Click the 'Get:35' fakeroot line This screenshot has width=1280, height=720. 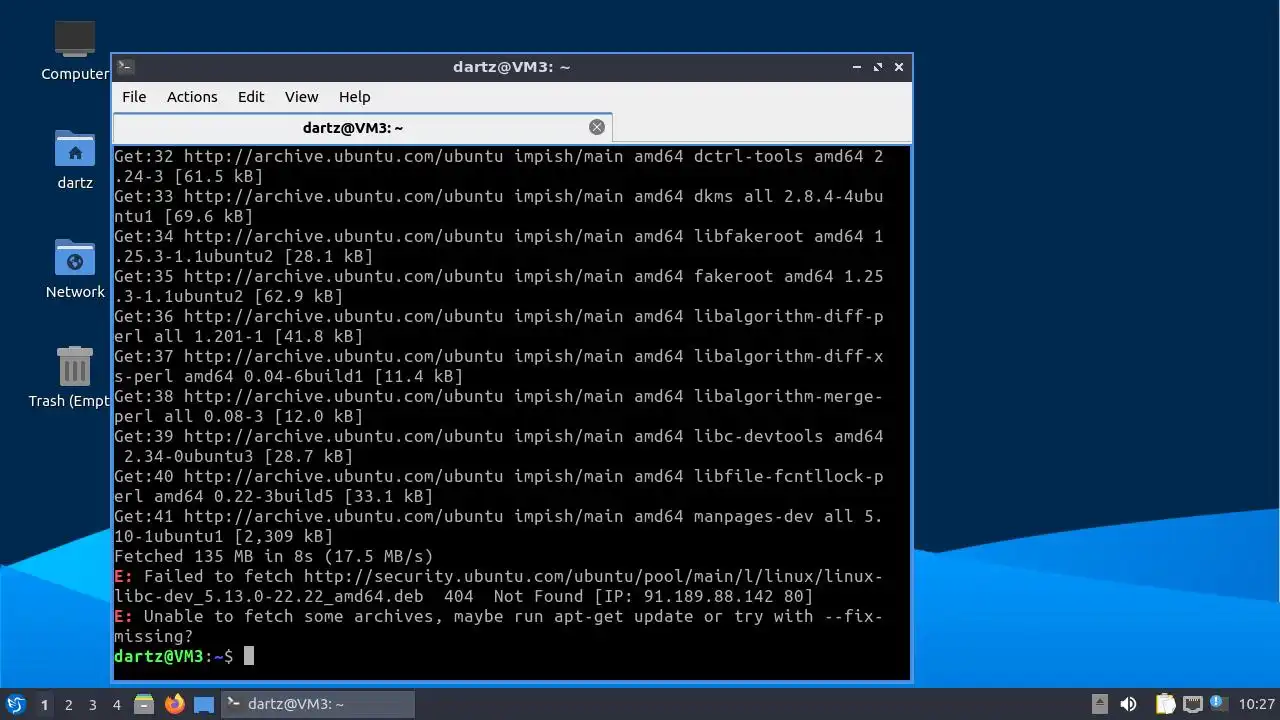click(499, 286)
